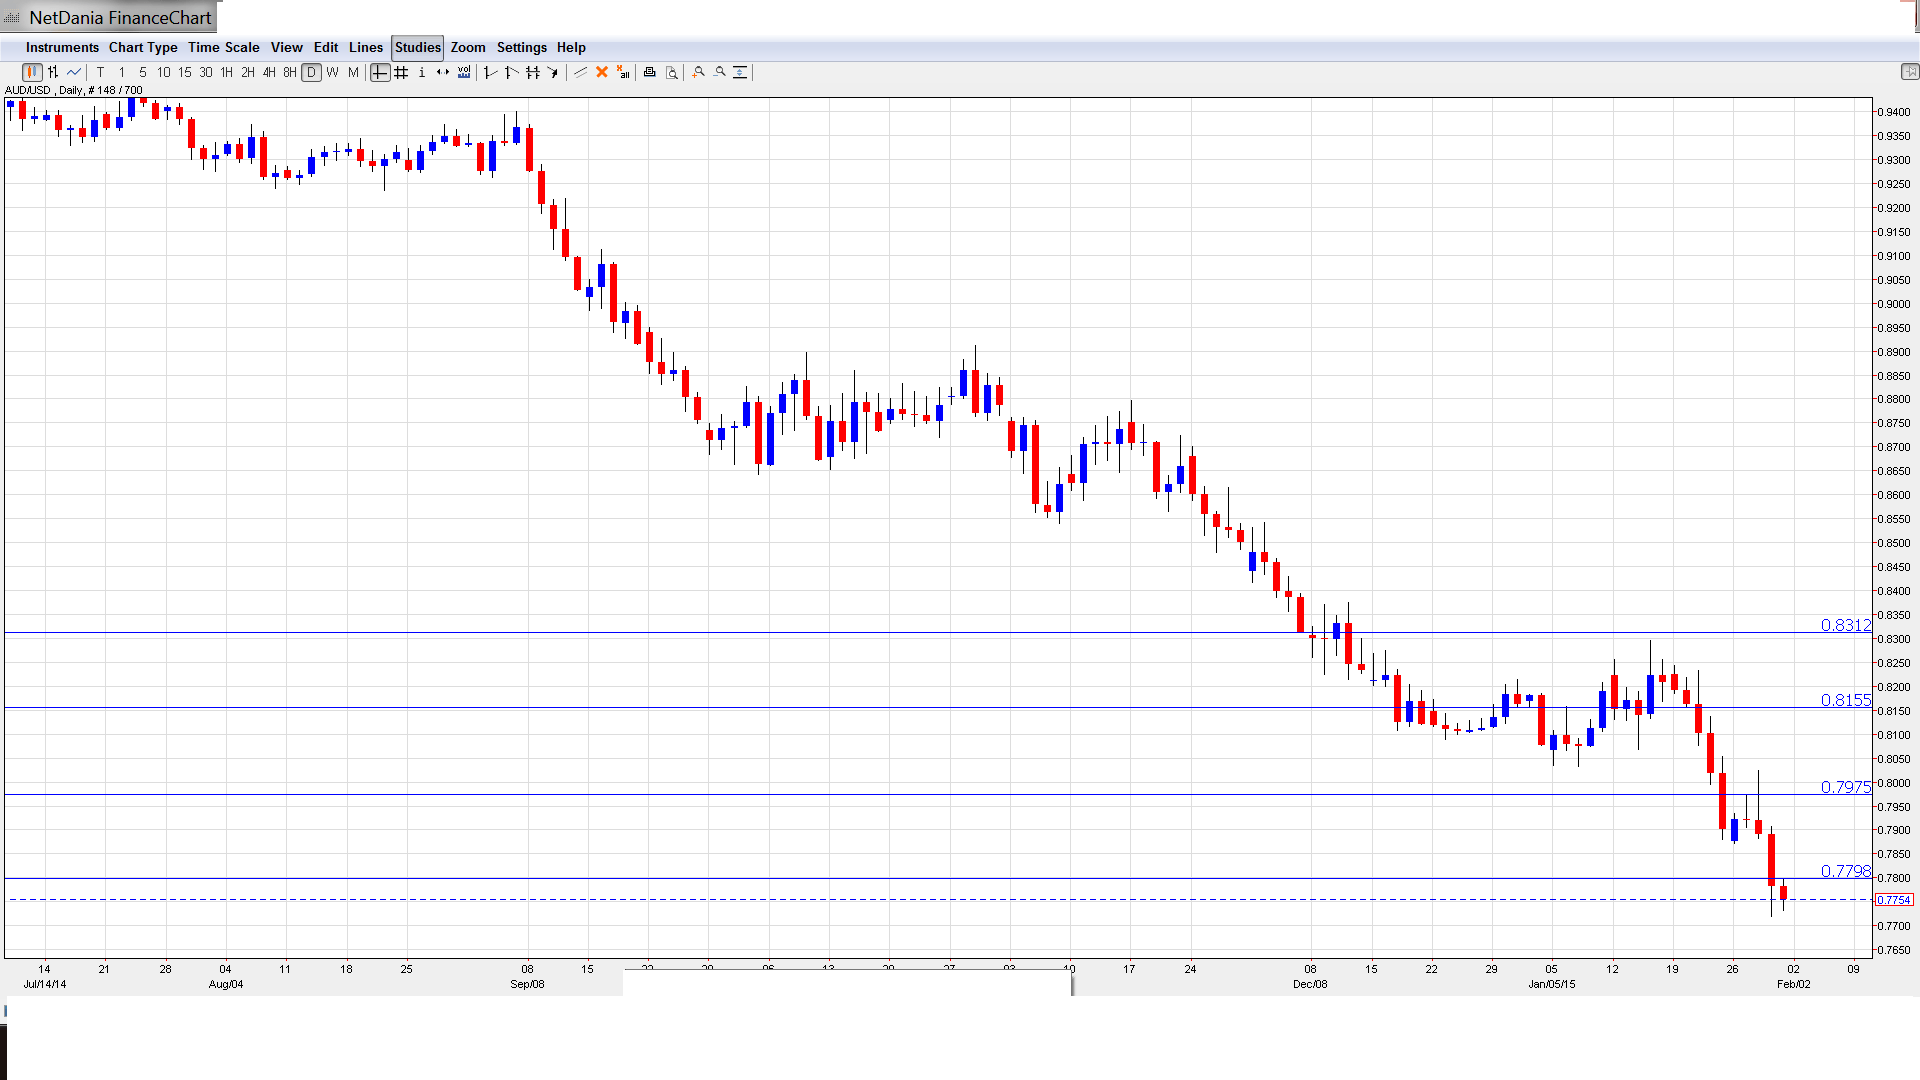Select the weekly W time scale button
The image size is (1920, 1080).
click(332, 72)
